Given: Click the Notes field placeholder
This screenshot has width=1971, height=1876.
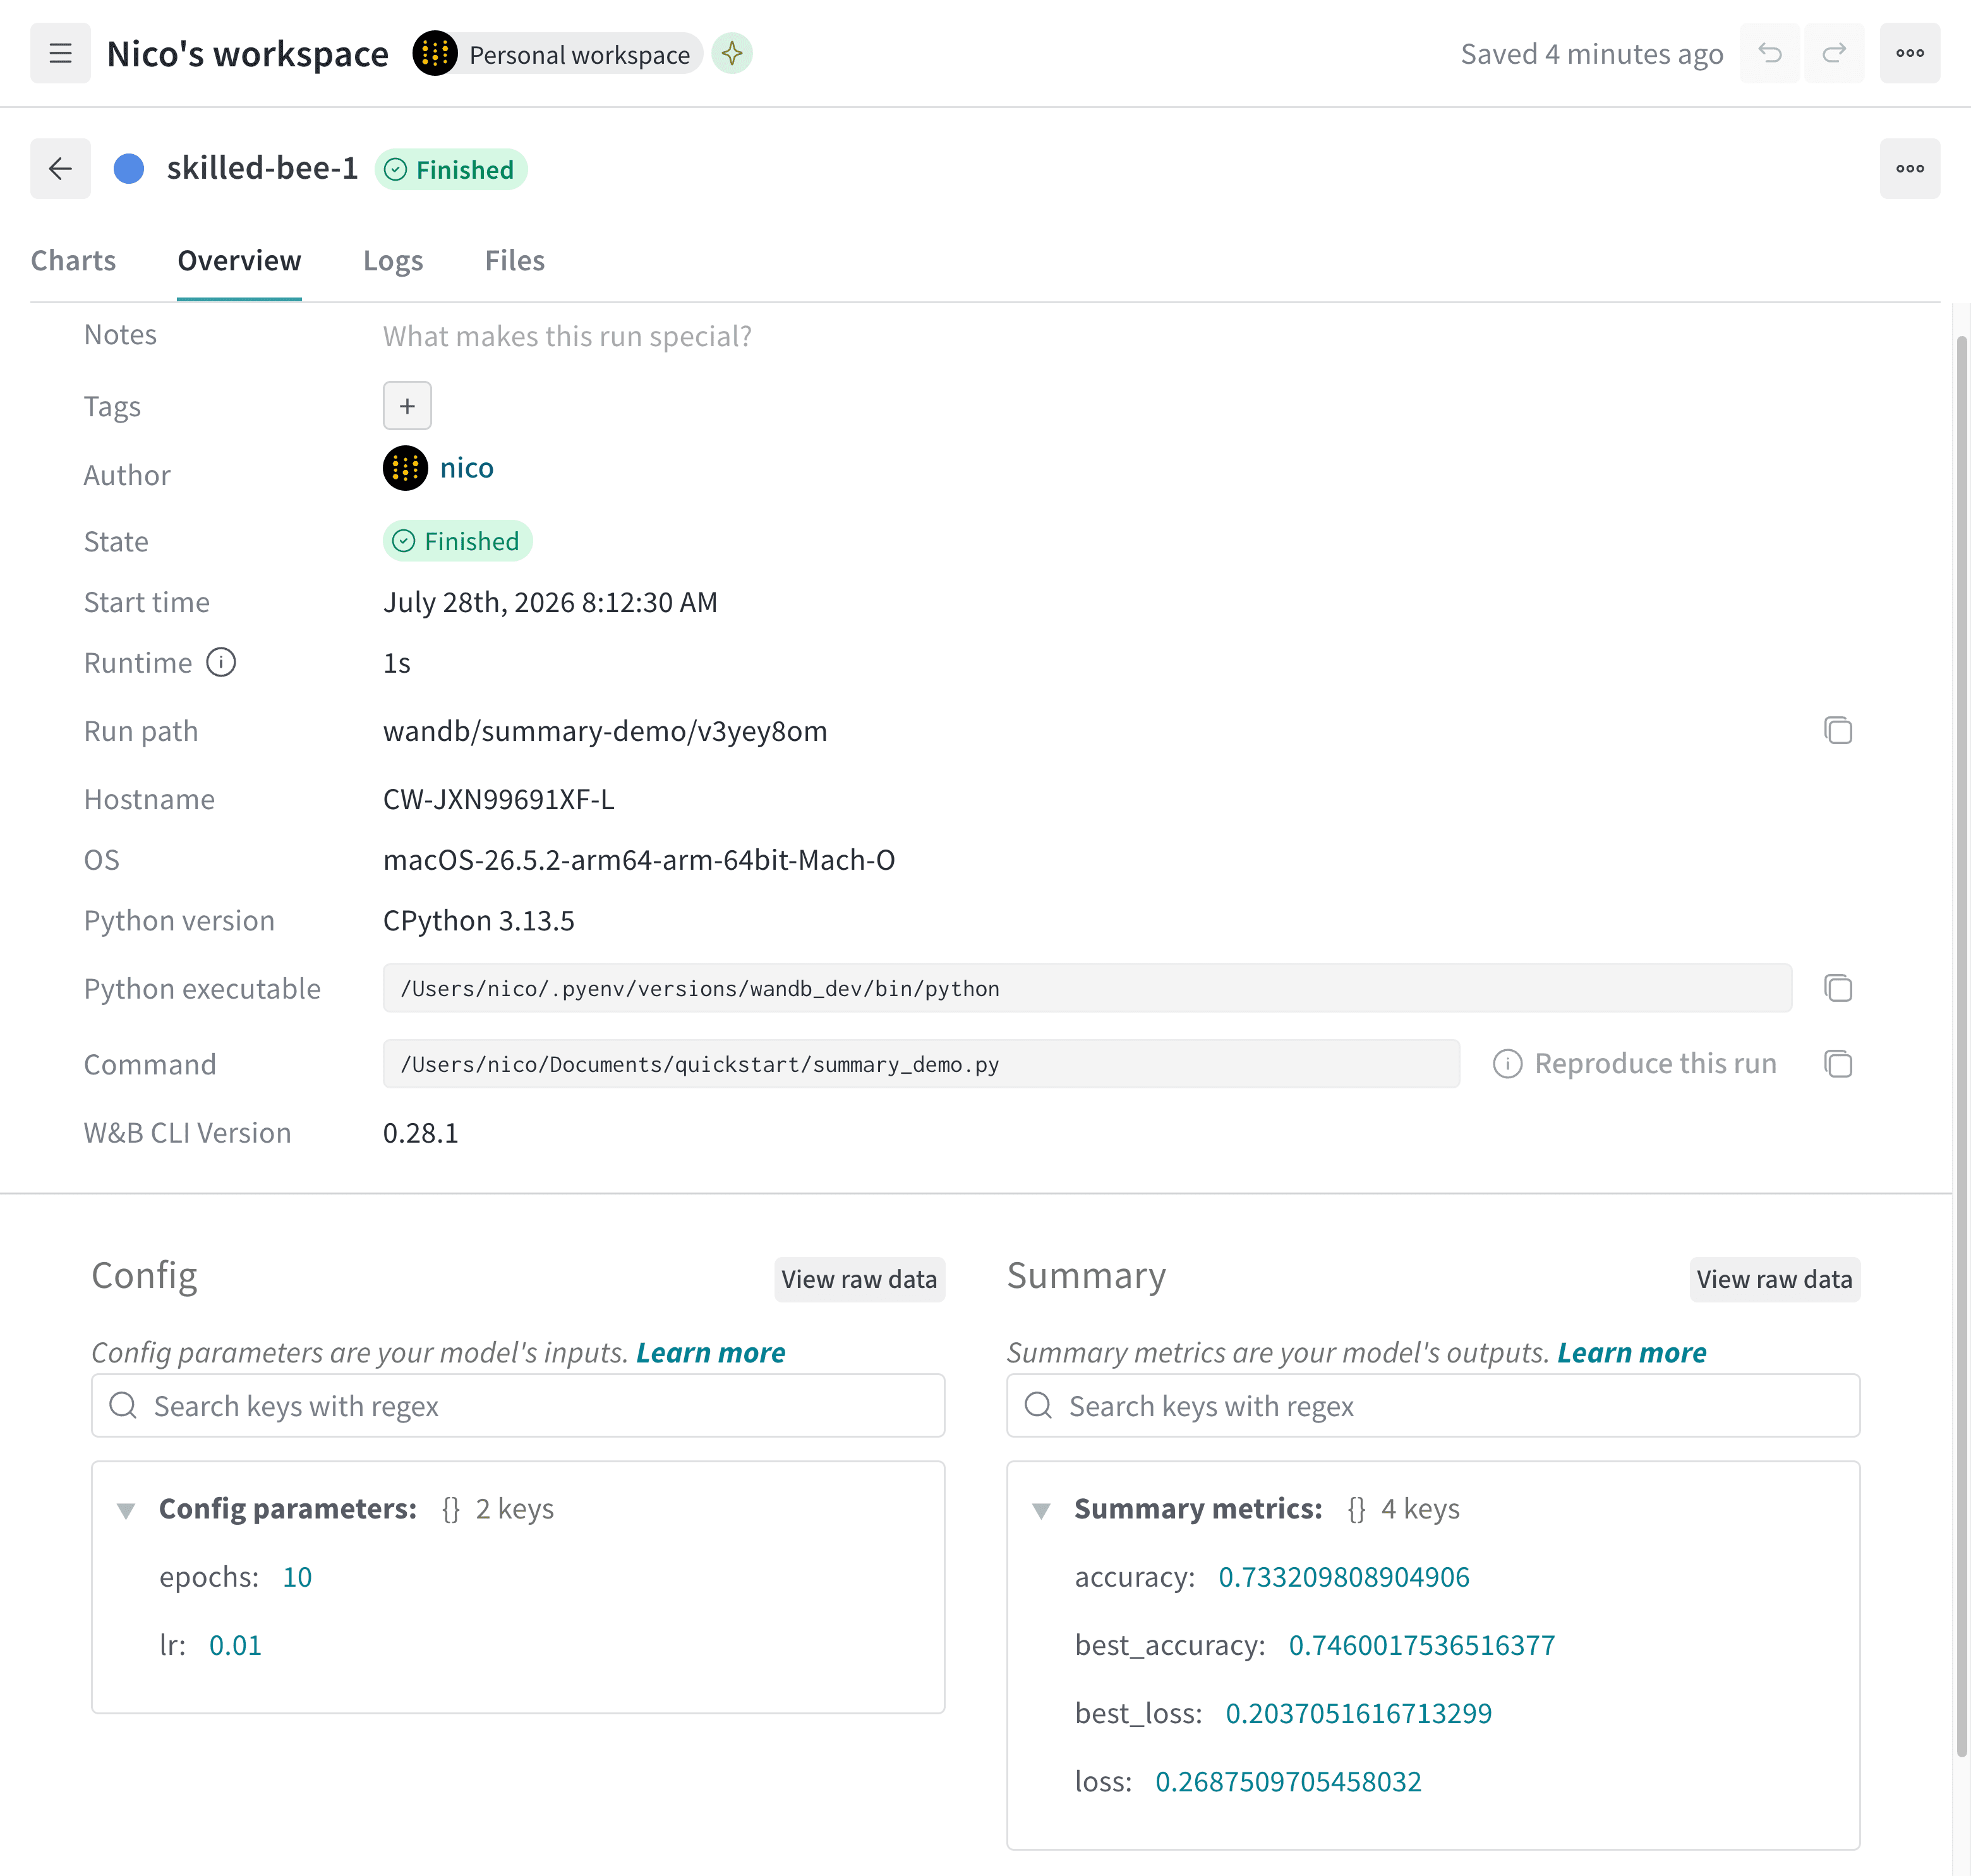Looking at the screenshot, I should [567, 336].
